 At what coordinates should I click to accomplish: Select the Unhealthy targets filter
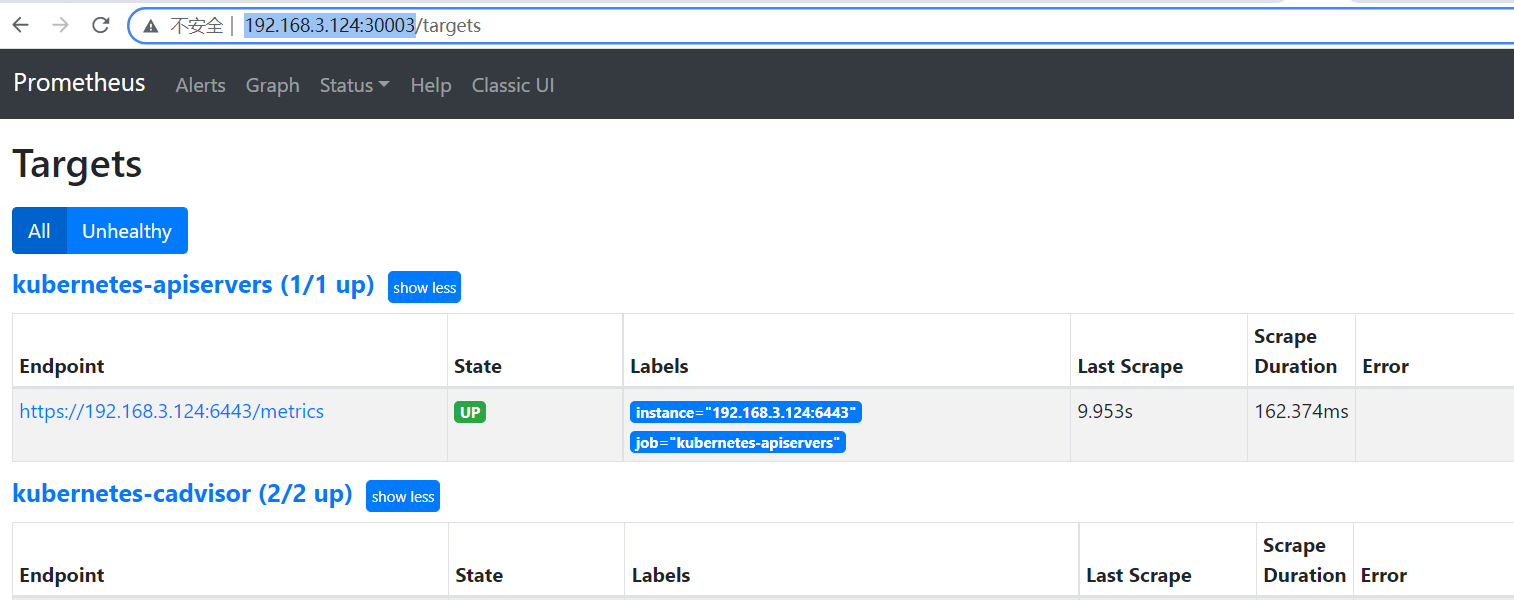pyautogui.click(x=127, y=231)
